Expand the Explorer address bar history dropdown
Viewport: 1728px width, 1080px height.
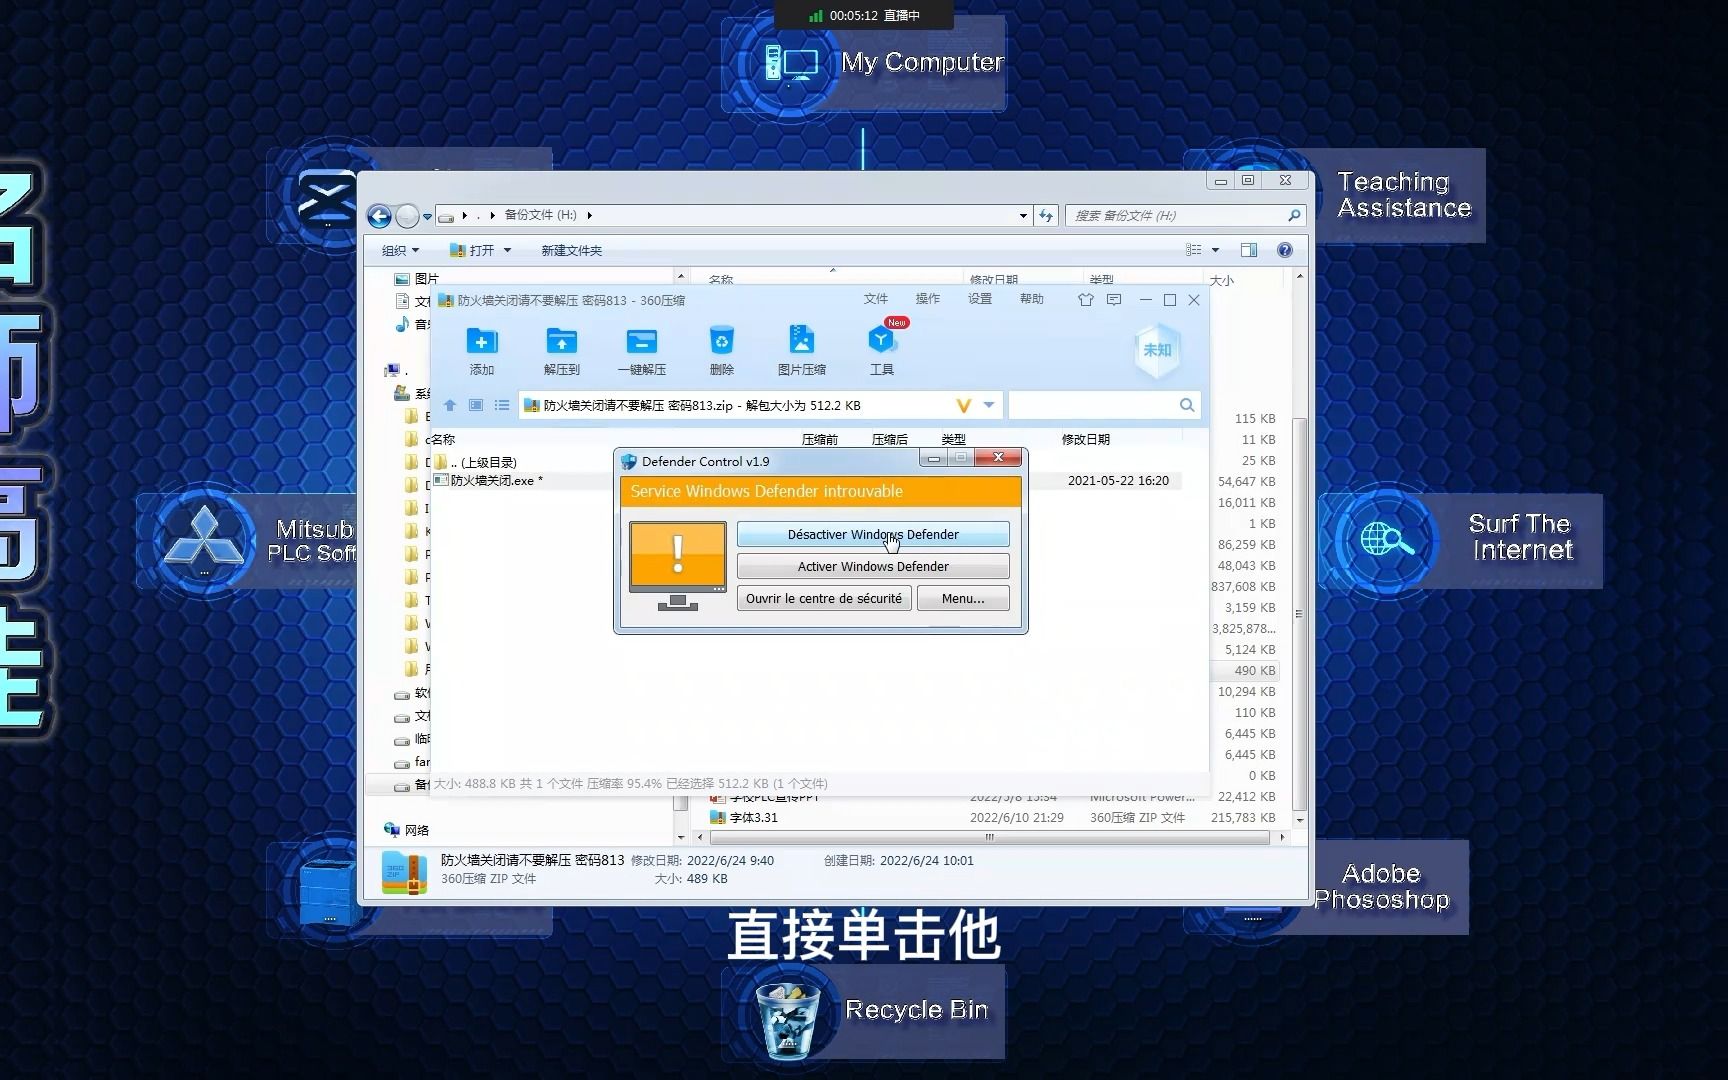(x=1023, y=215)
